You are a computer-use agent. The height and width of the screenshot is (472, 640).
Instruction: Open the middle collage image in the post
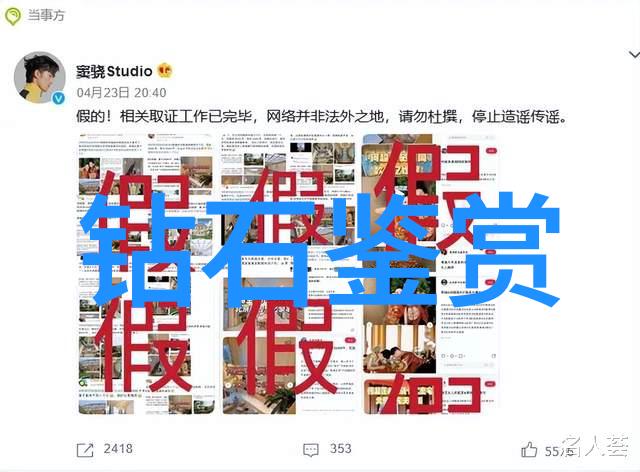[x=289, y=274]
